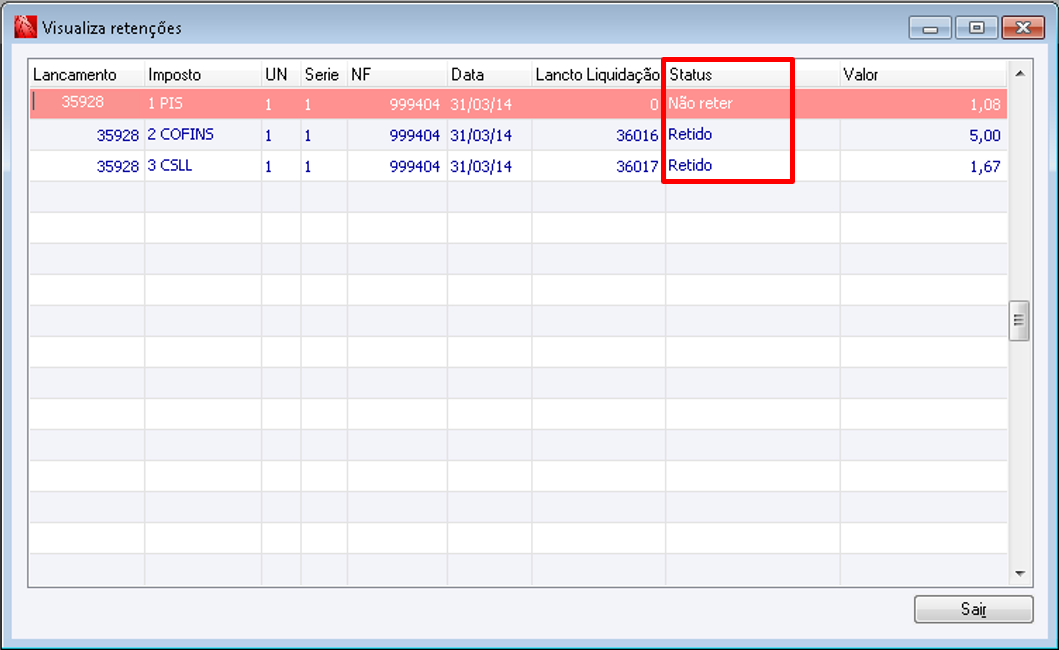Click the Status column header
This screenshot has width=1059, height=650.
(x=752, y=74)
